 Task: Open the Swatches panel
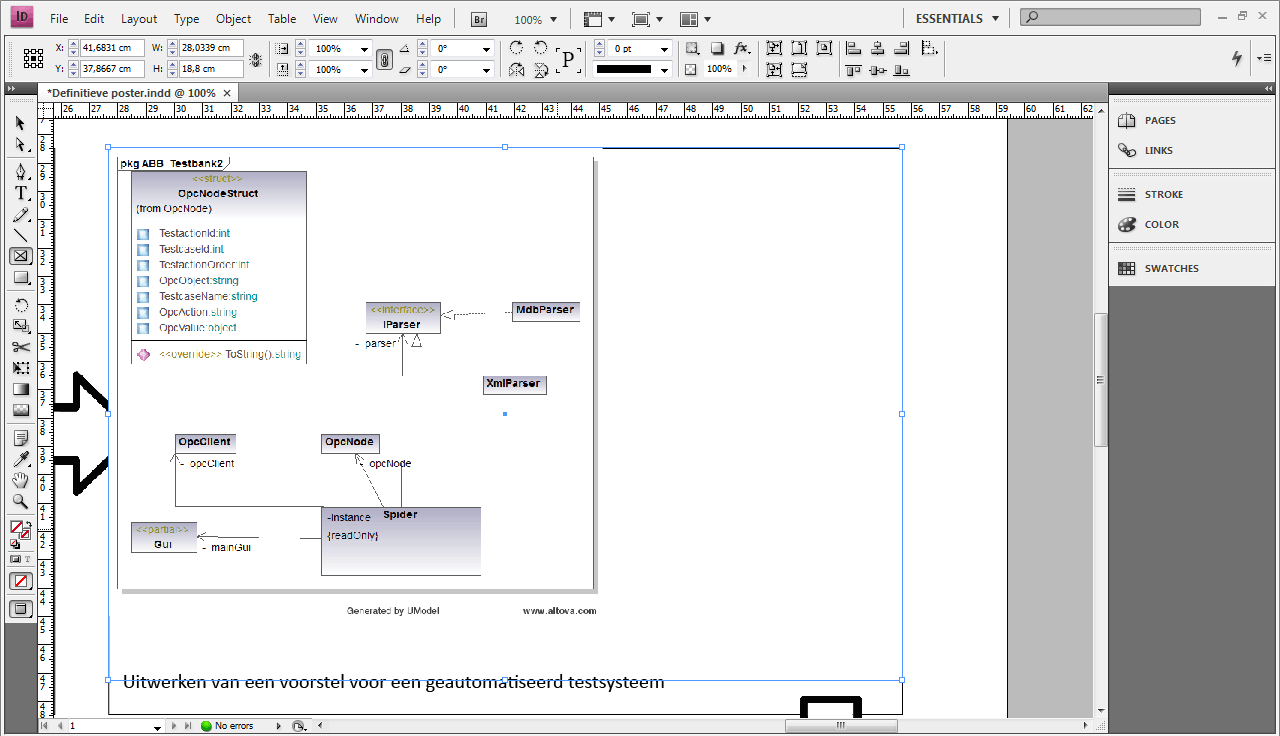click(1171, 268)
